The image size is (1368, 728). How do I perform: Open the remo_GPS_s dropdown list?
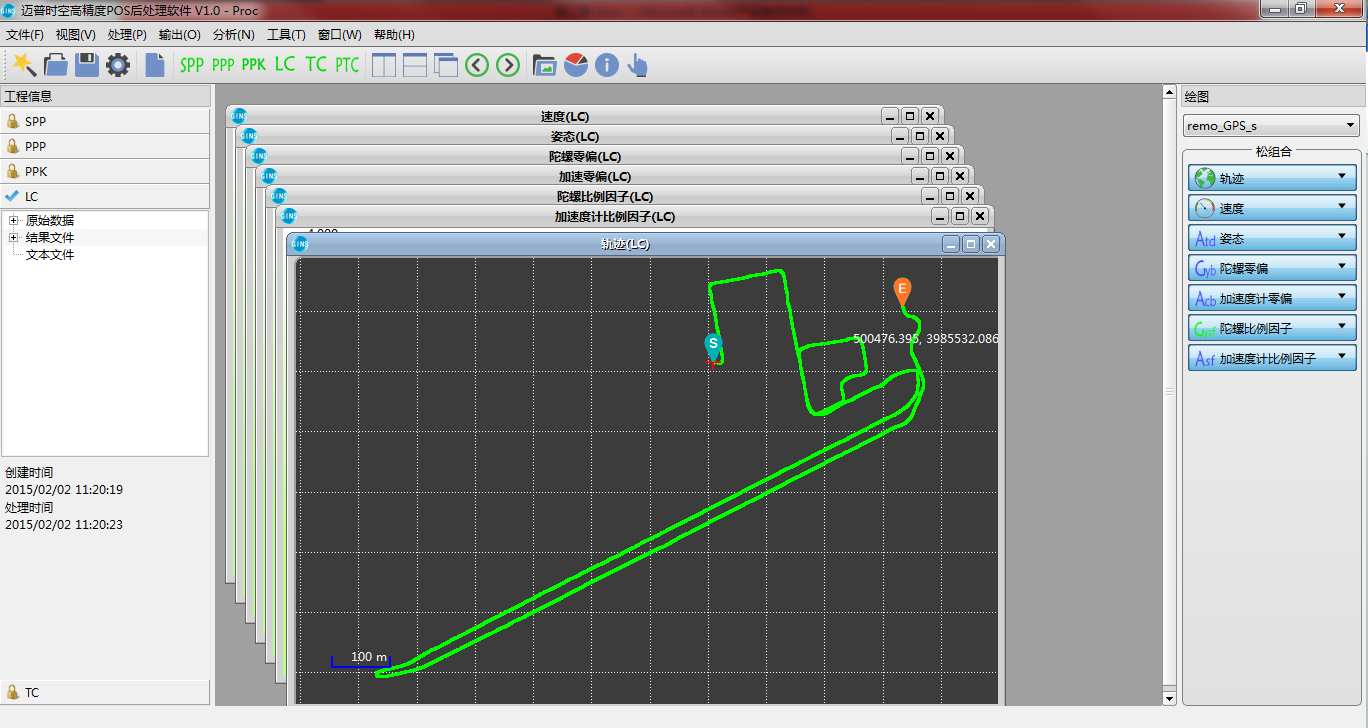click(1270, 126)
